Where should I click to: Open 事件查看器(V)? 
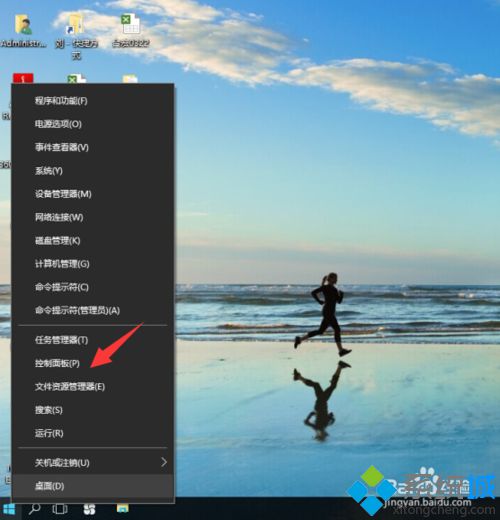tap(93, 147)
